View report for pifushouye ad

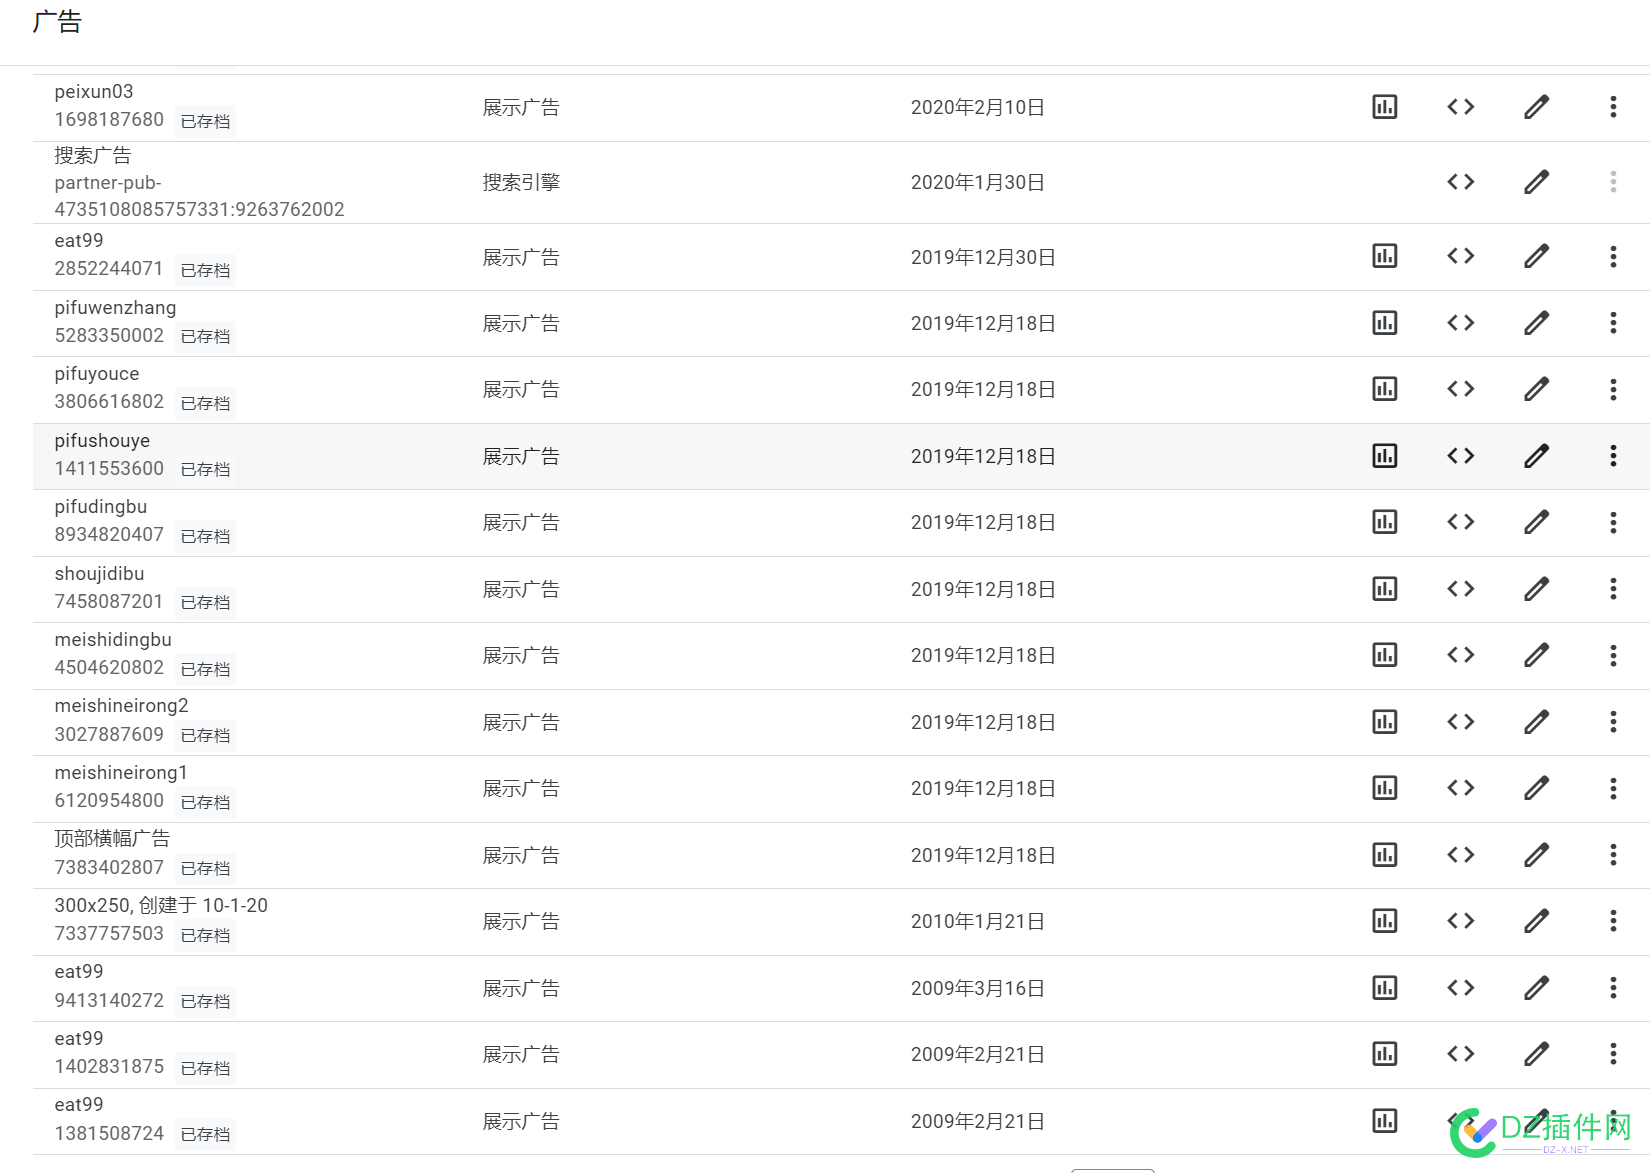point(1385,456)
